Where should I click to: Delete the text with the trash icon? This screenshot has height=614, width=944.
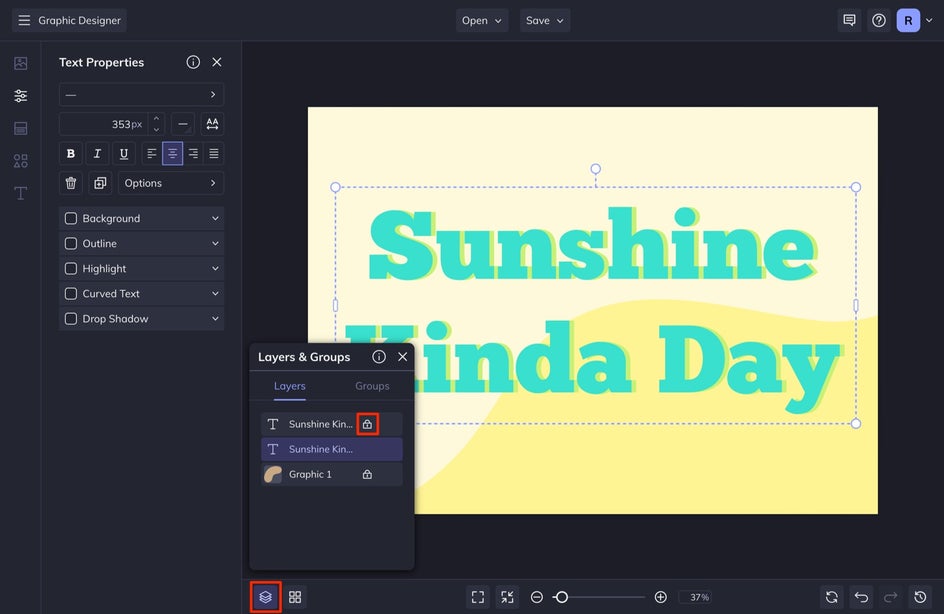pyautogui.click(x=70, y=183)
